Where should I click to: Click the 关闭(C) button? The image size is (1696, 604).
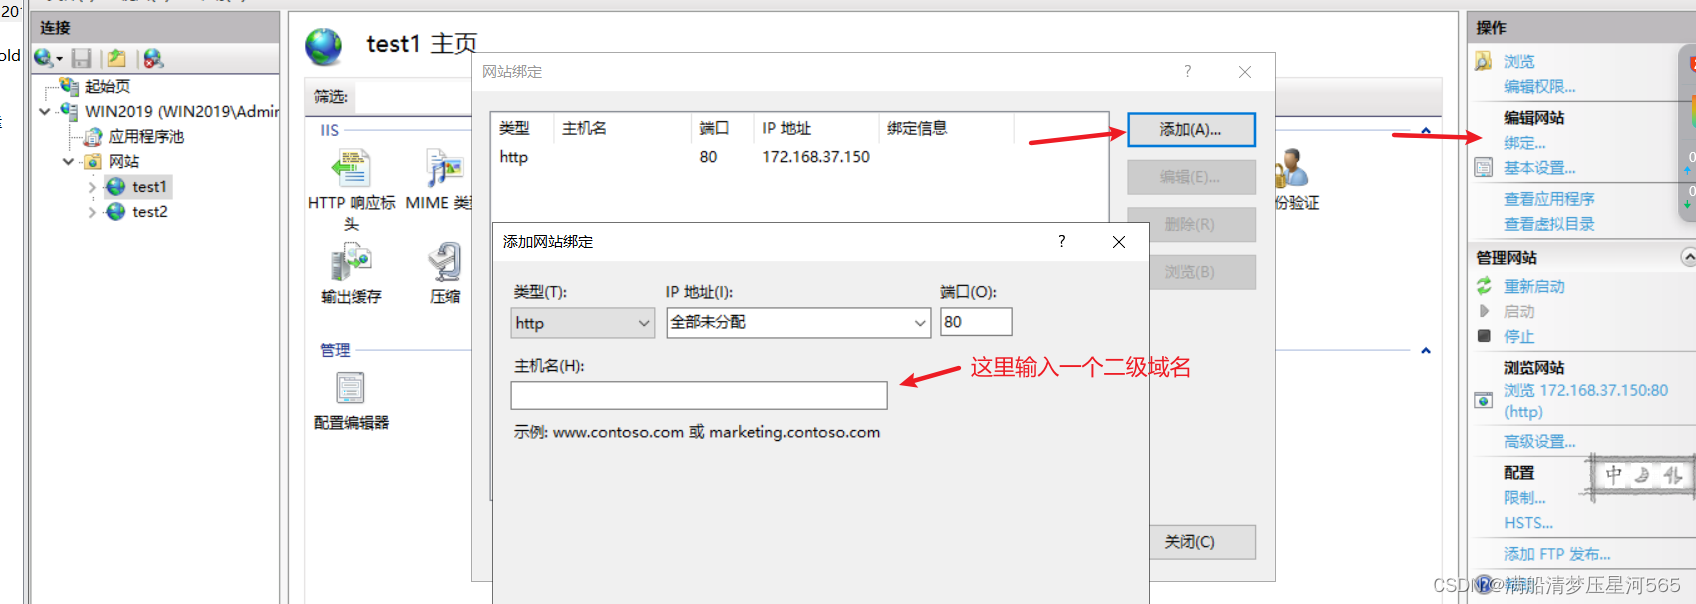(x=1191, y=542)
